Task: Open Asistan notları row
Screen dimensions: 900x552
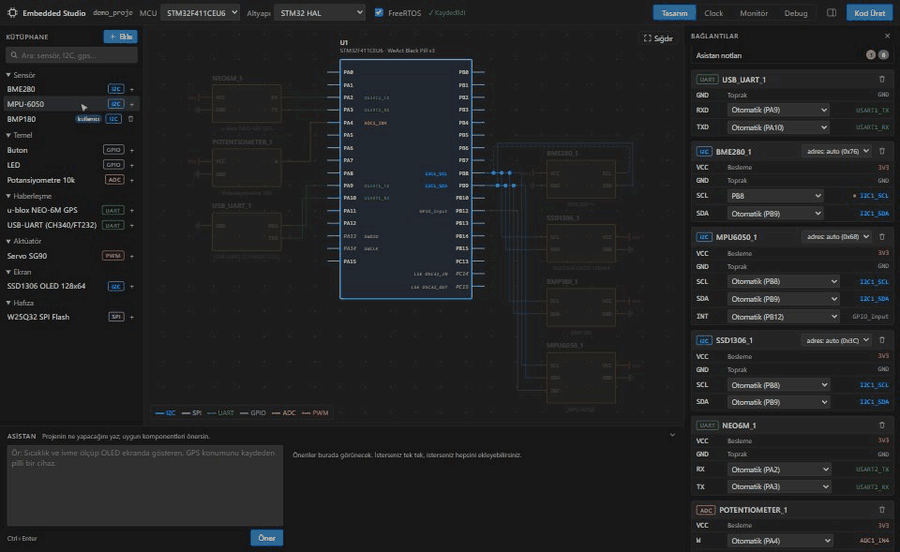Action: (792, 55)
